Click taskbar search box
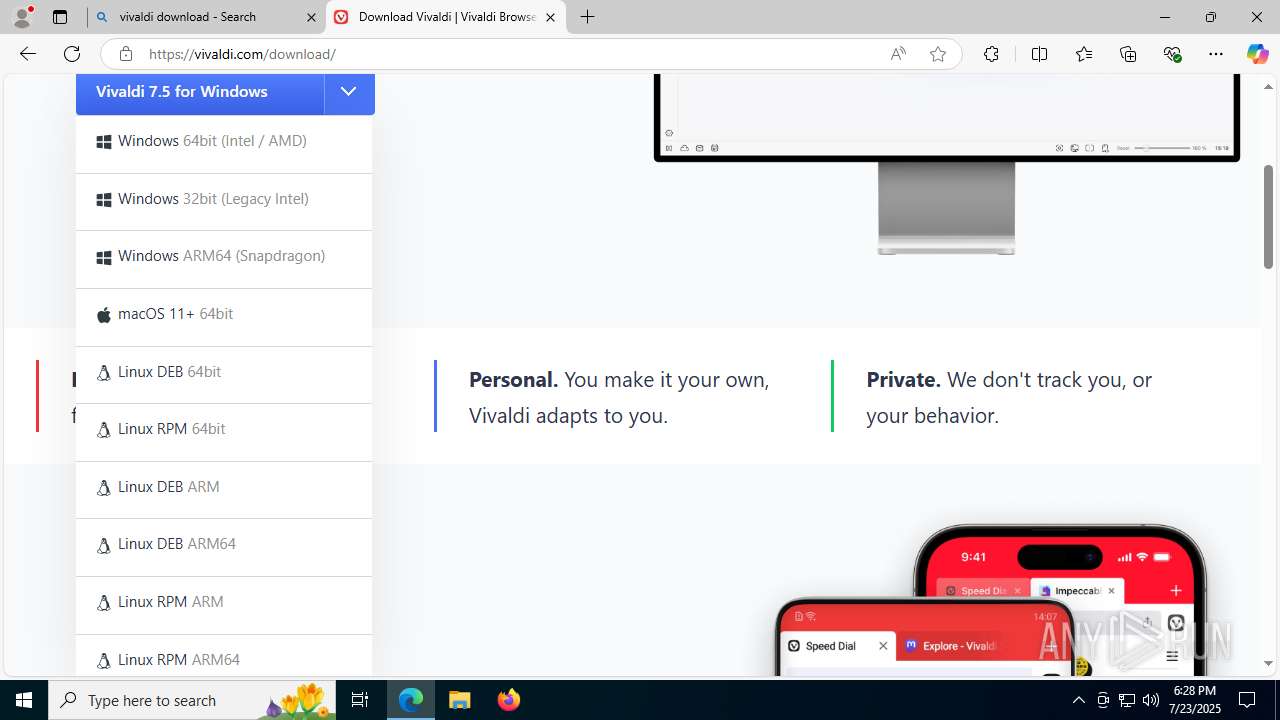Image resolution: width=1280 pixels, height=720 pixels. coord(192,700)
